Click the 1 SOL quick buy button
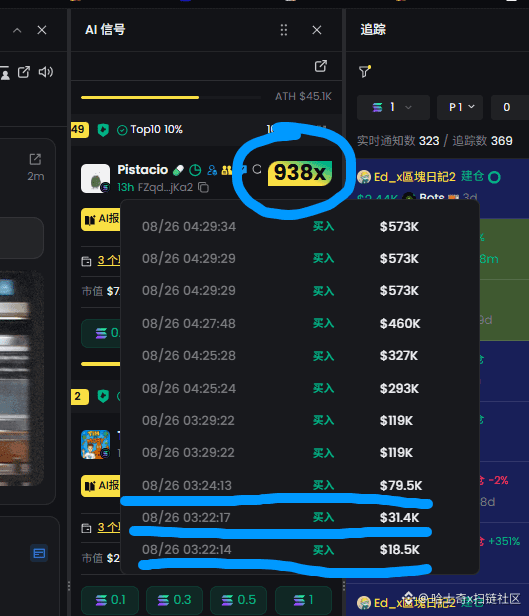Image resolution: width=529 pixels, height=616 pixels. (x=303, y=600)
